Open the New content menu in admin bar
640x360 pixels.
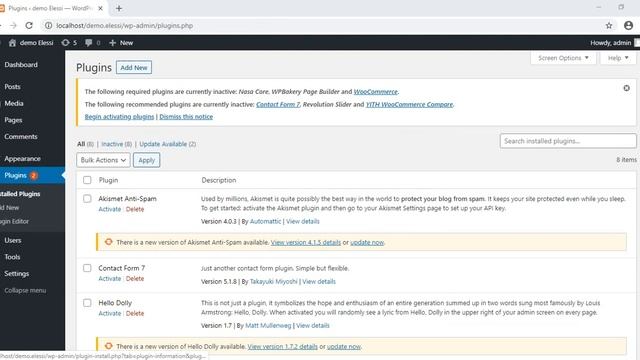pyautogui.click(x=121, y=42)
